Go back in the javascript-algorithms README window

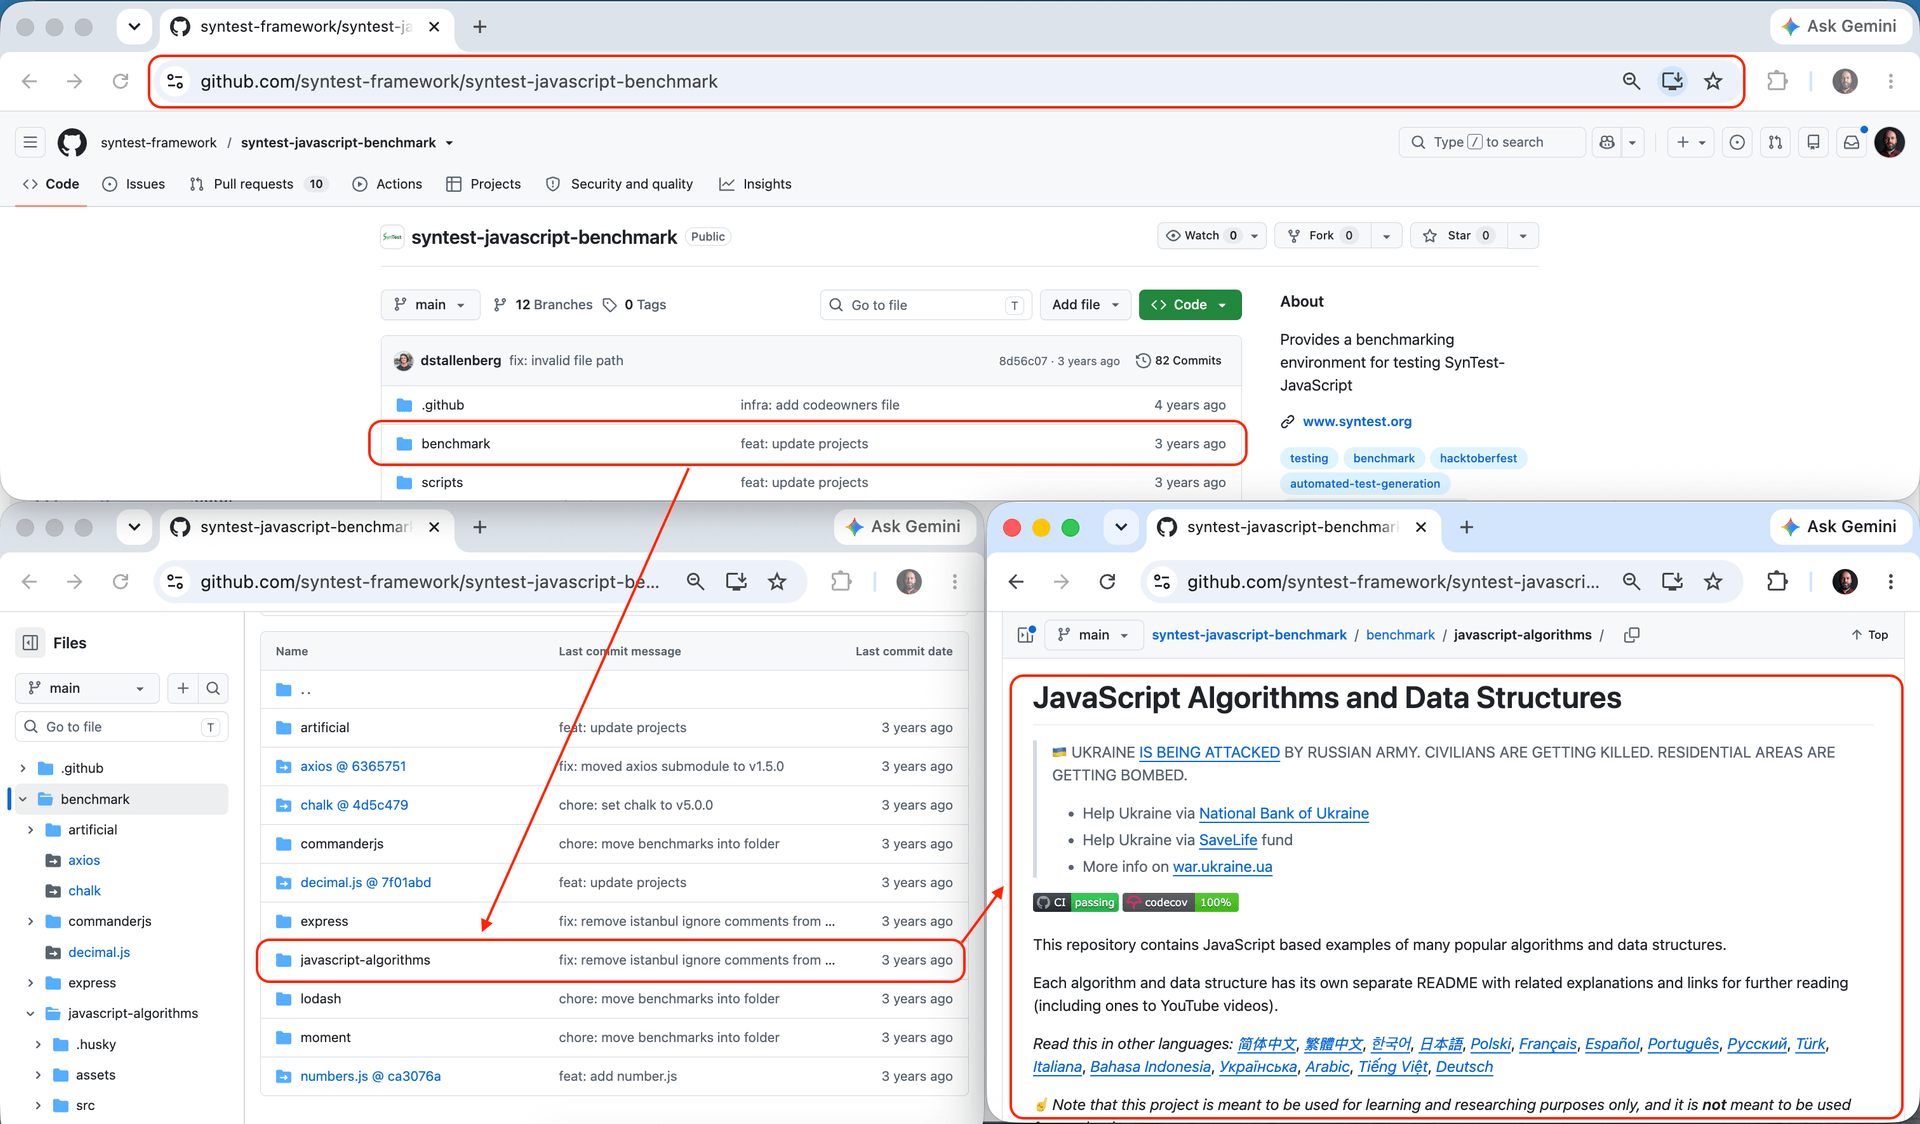1016,581
